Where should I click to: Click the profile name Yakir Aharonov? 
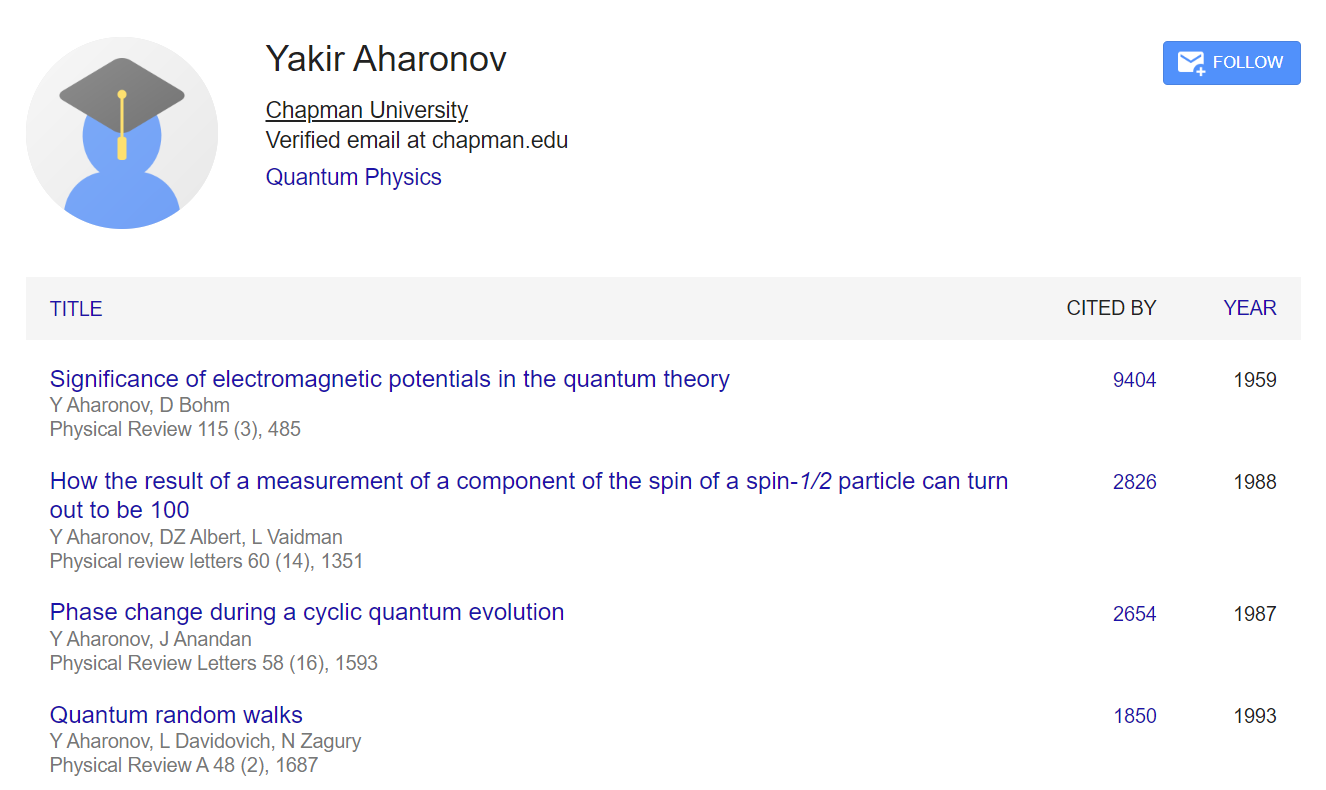coord(386,59)
